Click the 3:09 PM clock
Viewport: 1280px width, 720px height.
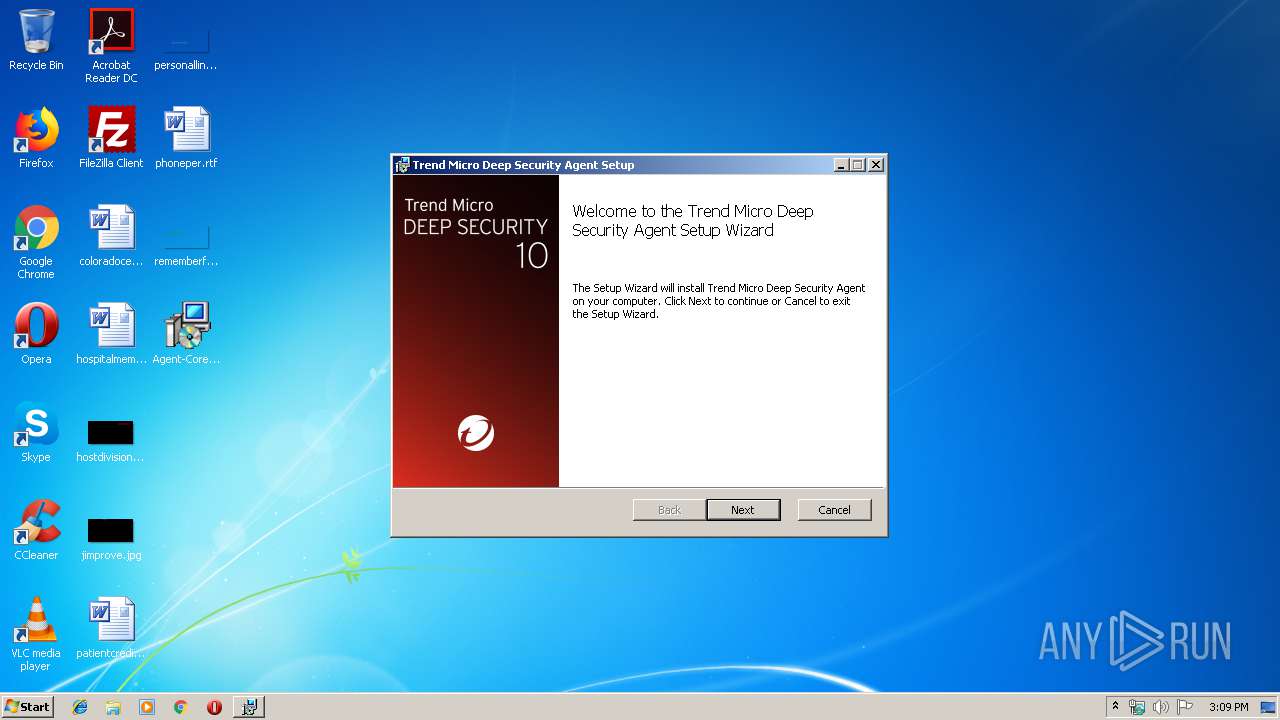(1228, 707)
